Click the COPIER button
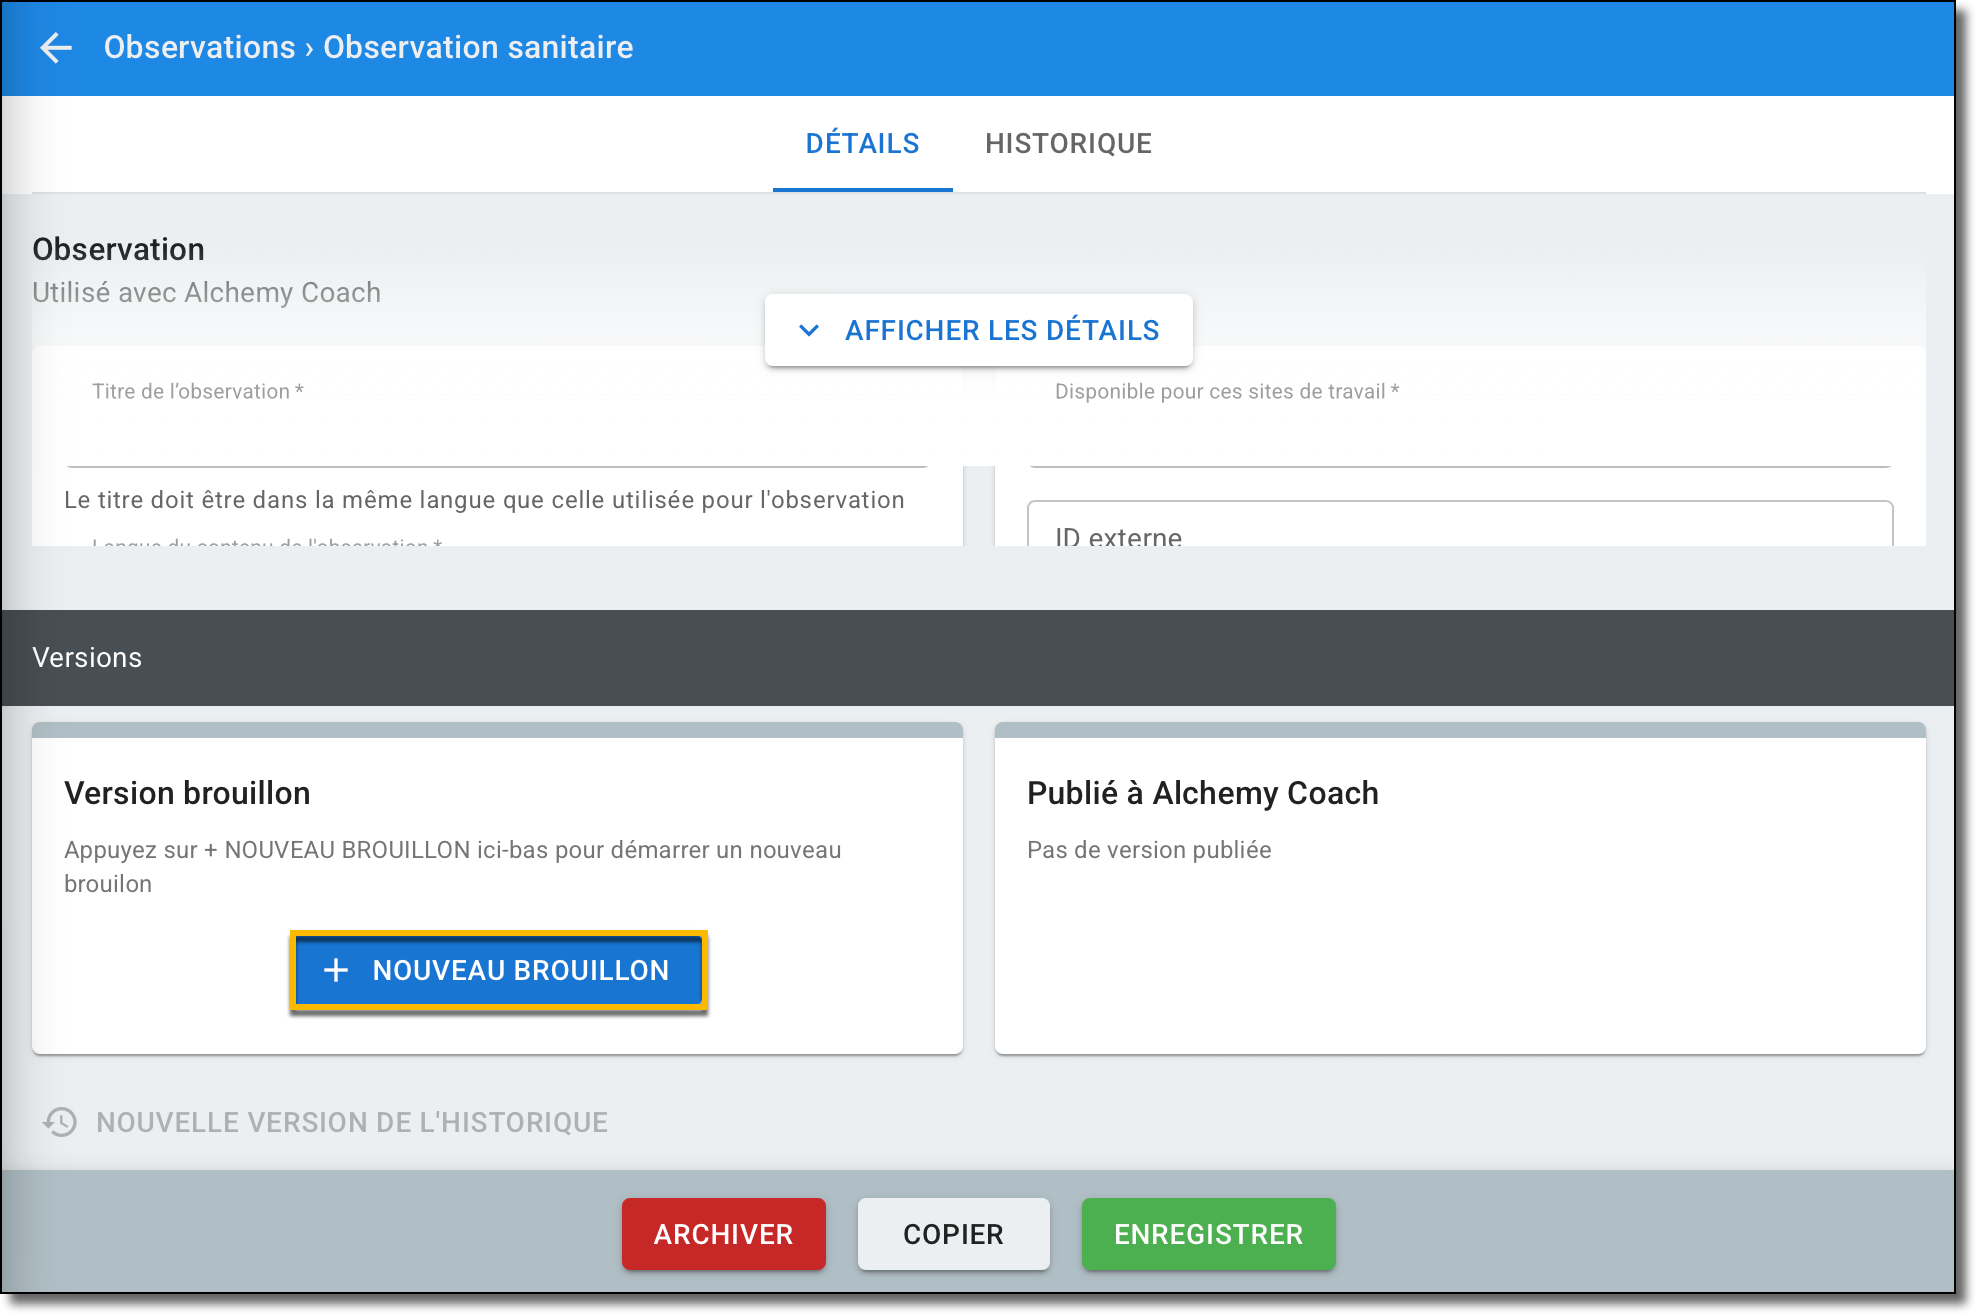The image size is (1976, 1314). [x=953, y=1234]
